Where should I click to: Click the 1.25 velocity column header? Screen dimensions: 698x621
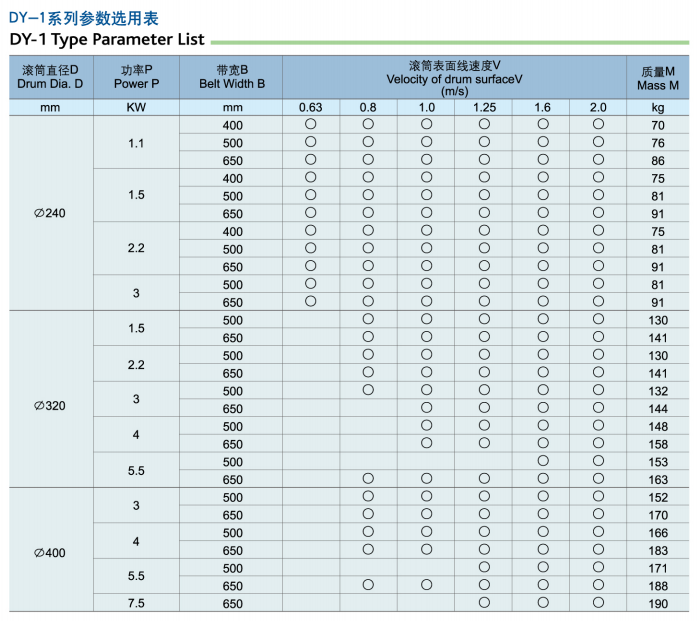pos(484,107)
